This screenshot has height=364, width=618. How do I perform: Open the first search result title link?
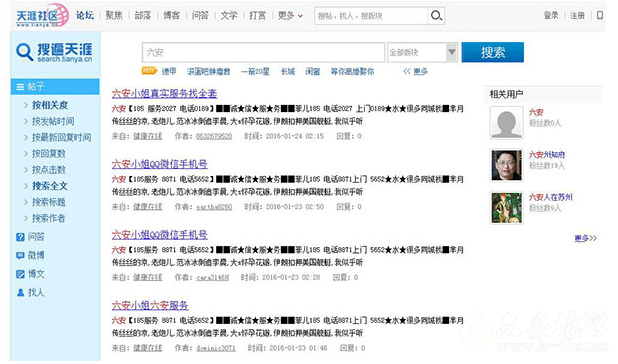click(164, 94)
